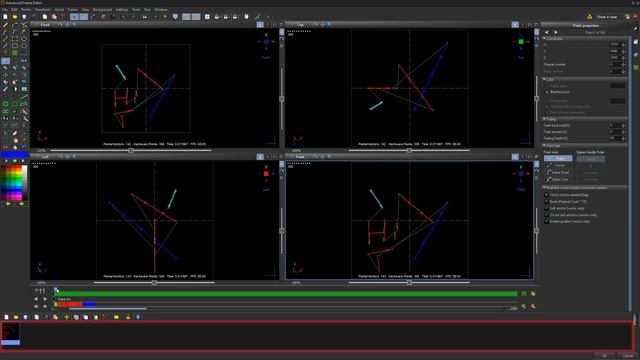Pick a color from the left color palette
The image size is (640, 360).
[14, 183]
